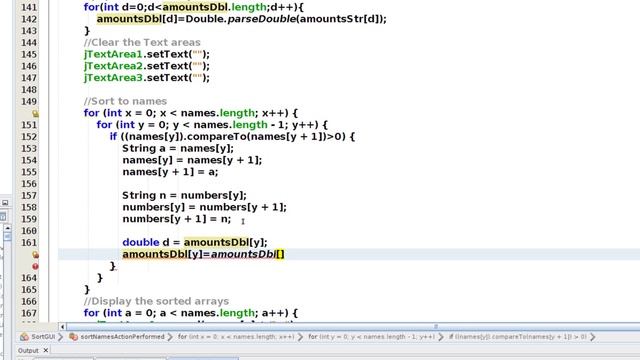Image resolution: width=640 pixels, height=360 pixels.
Task: Select the 'for (int y = 0' breadcrumb
Action: coord(371,337)
